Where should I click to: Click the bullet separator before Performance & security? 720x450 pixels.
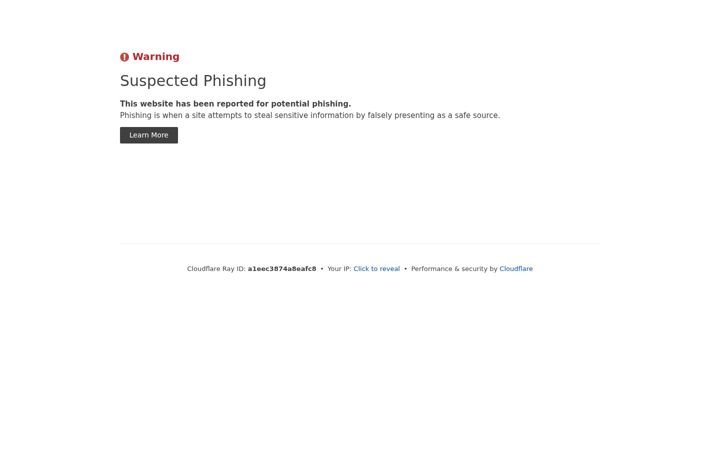point(405,269)
